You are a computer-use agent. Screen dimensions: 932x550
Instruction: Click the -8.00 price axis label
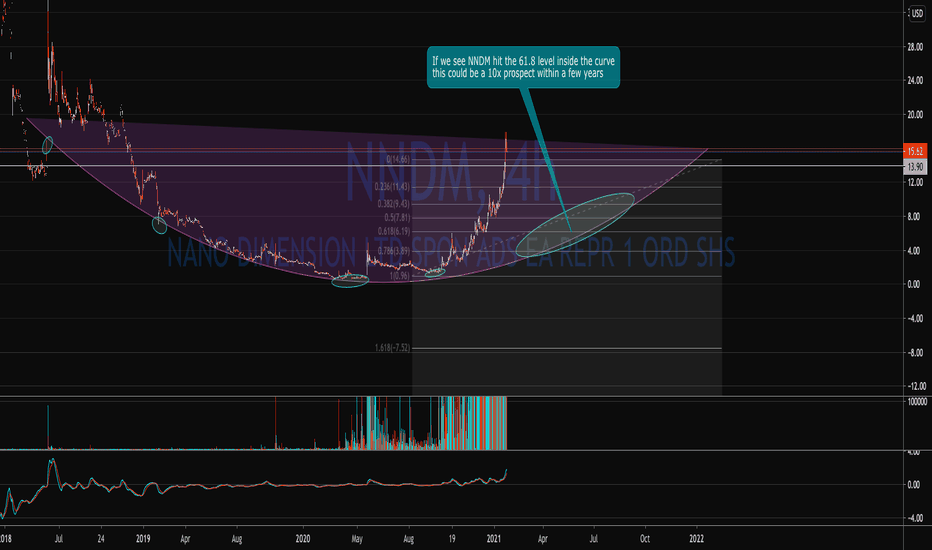(914, 353)
